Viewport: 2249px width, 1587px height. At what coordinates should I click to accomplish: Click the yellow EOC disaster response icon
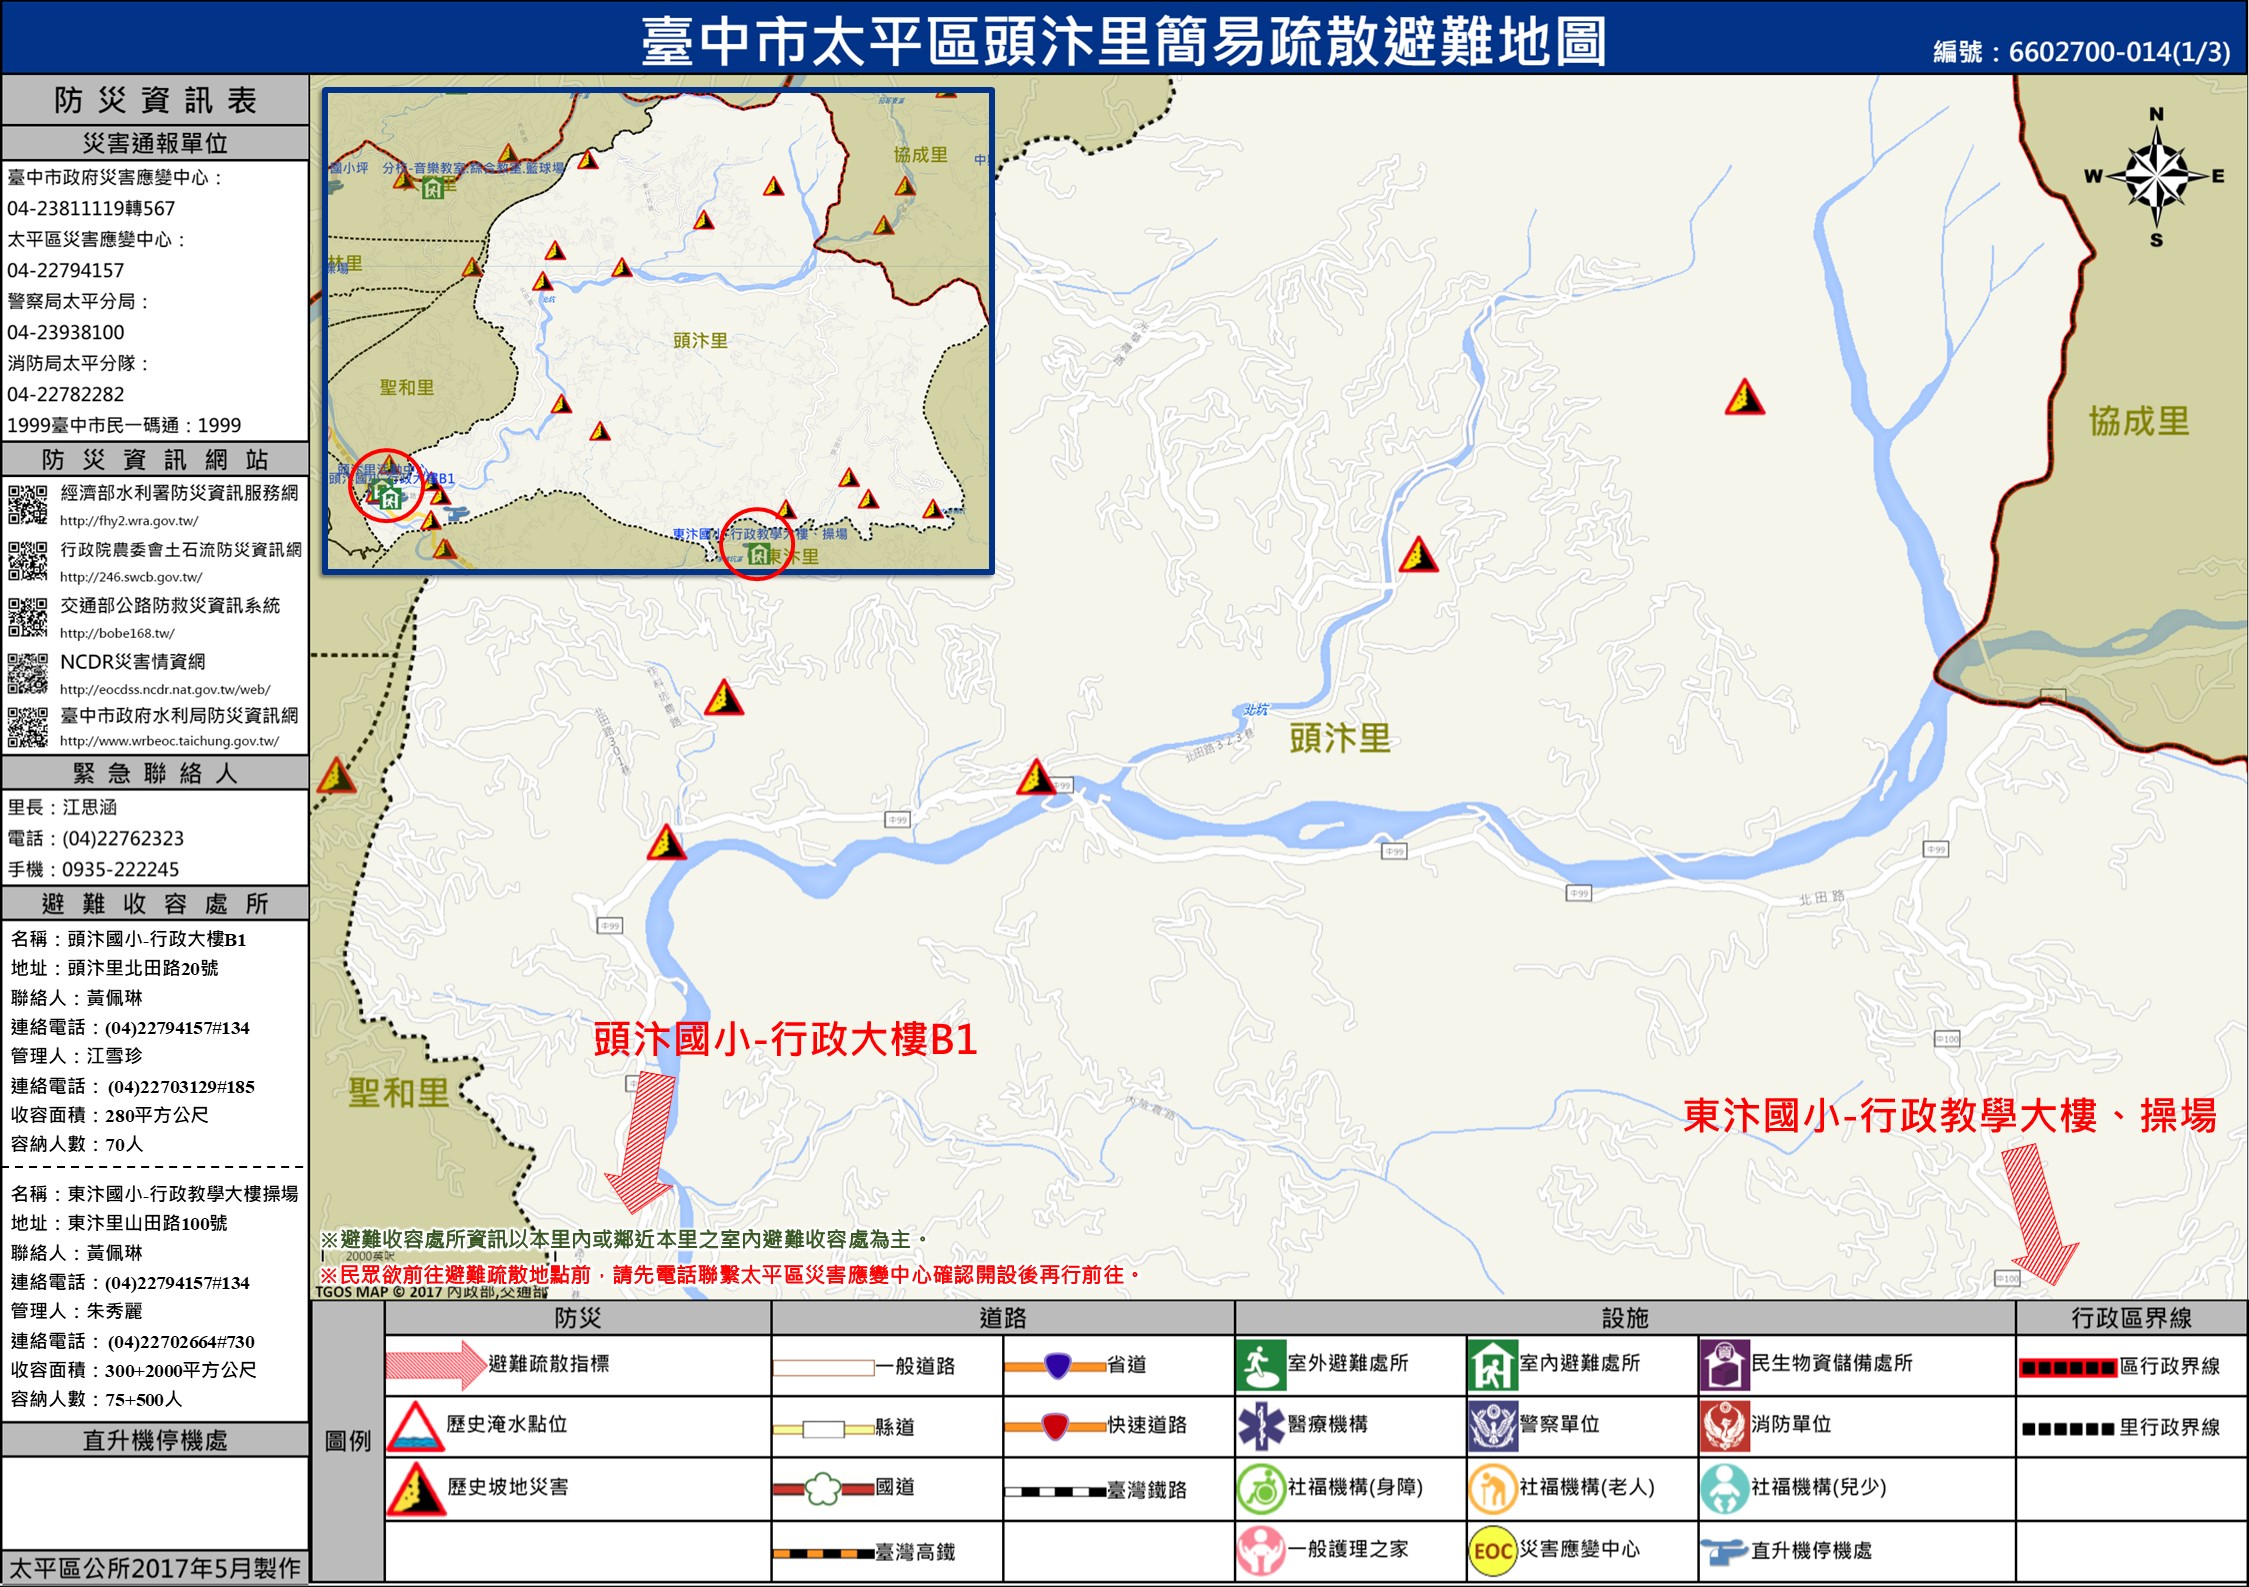[x=1492, y=1551]
